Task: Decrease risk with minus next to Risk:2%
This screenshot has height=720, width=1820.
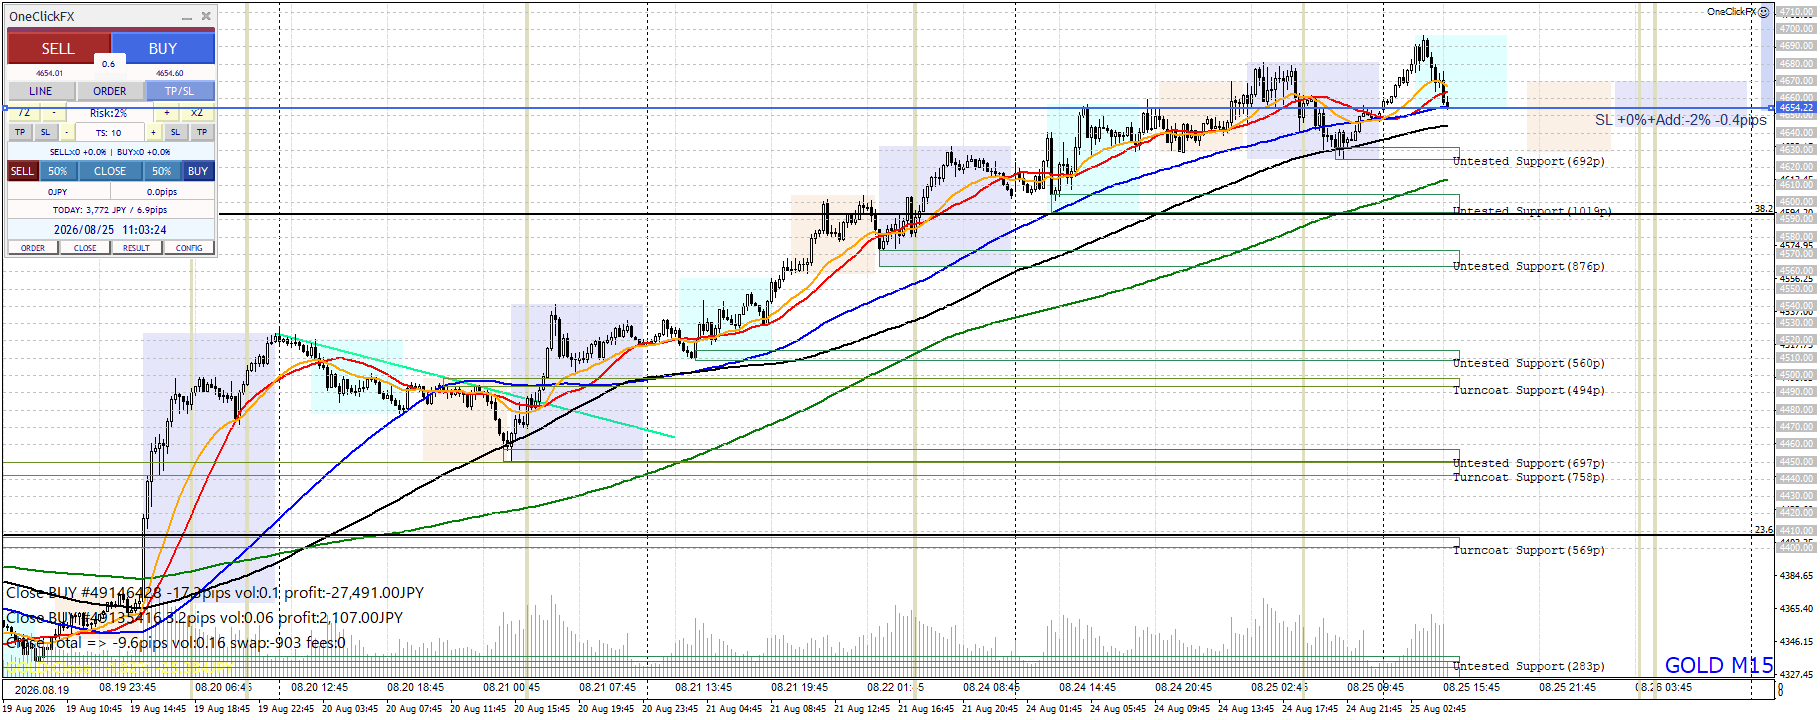Action: tap(54, 113)
